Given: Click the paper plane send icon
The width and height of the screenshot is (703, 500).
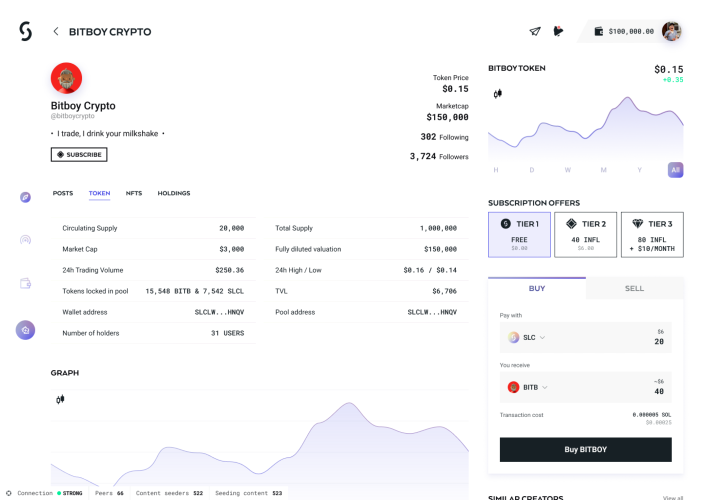Looking at the screenshot, I should click(x=535, y=31).
